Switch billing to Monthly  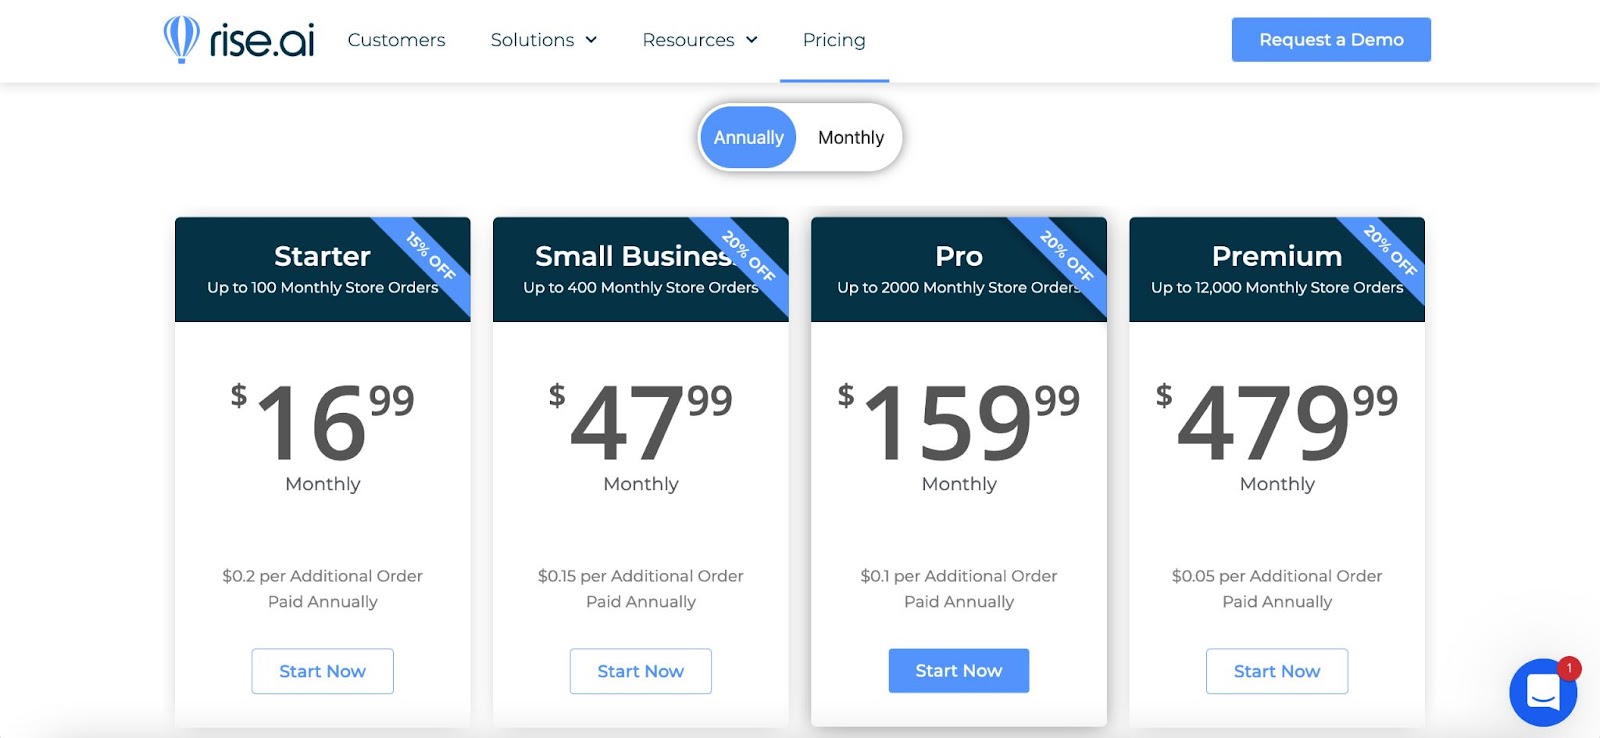tap(850, 137)
